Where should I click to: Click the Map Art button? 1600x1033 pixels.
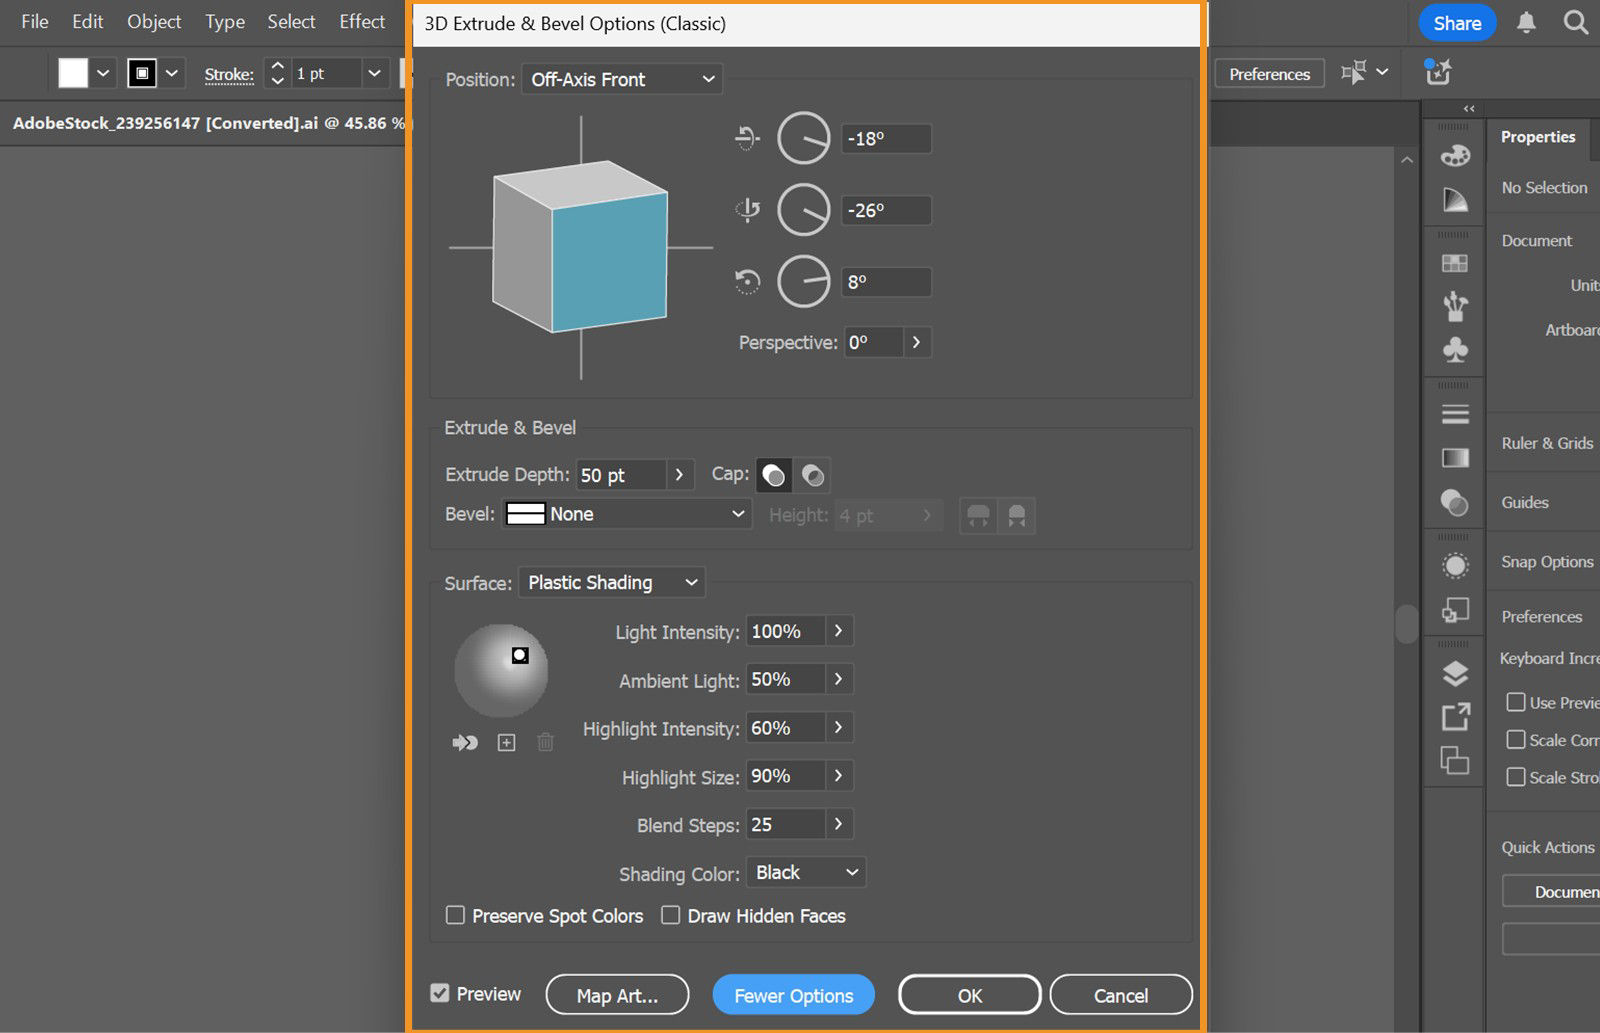click(x=617, y=995)
